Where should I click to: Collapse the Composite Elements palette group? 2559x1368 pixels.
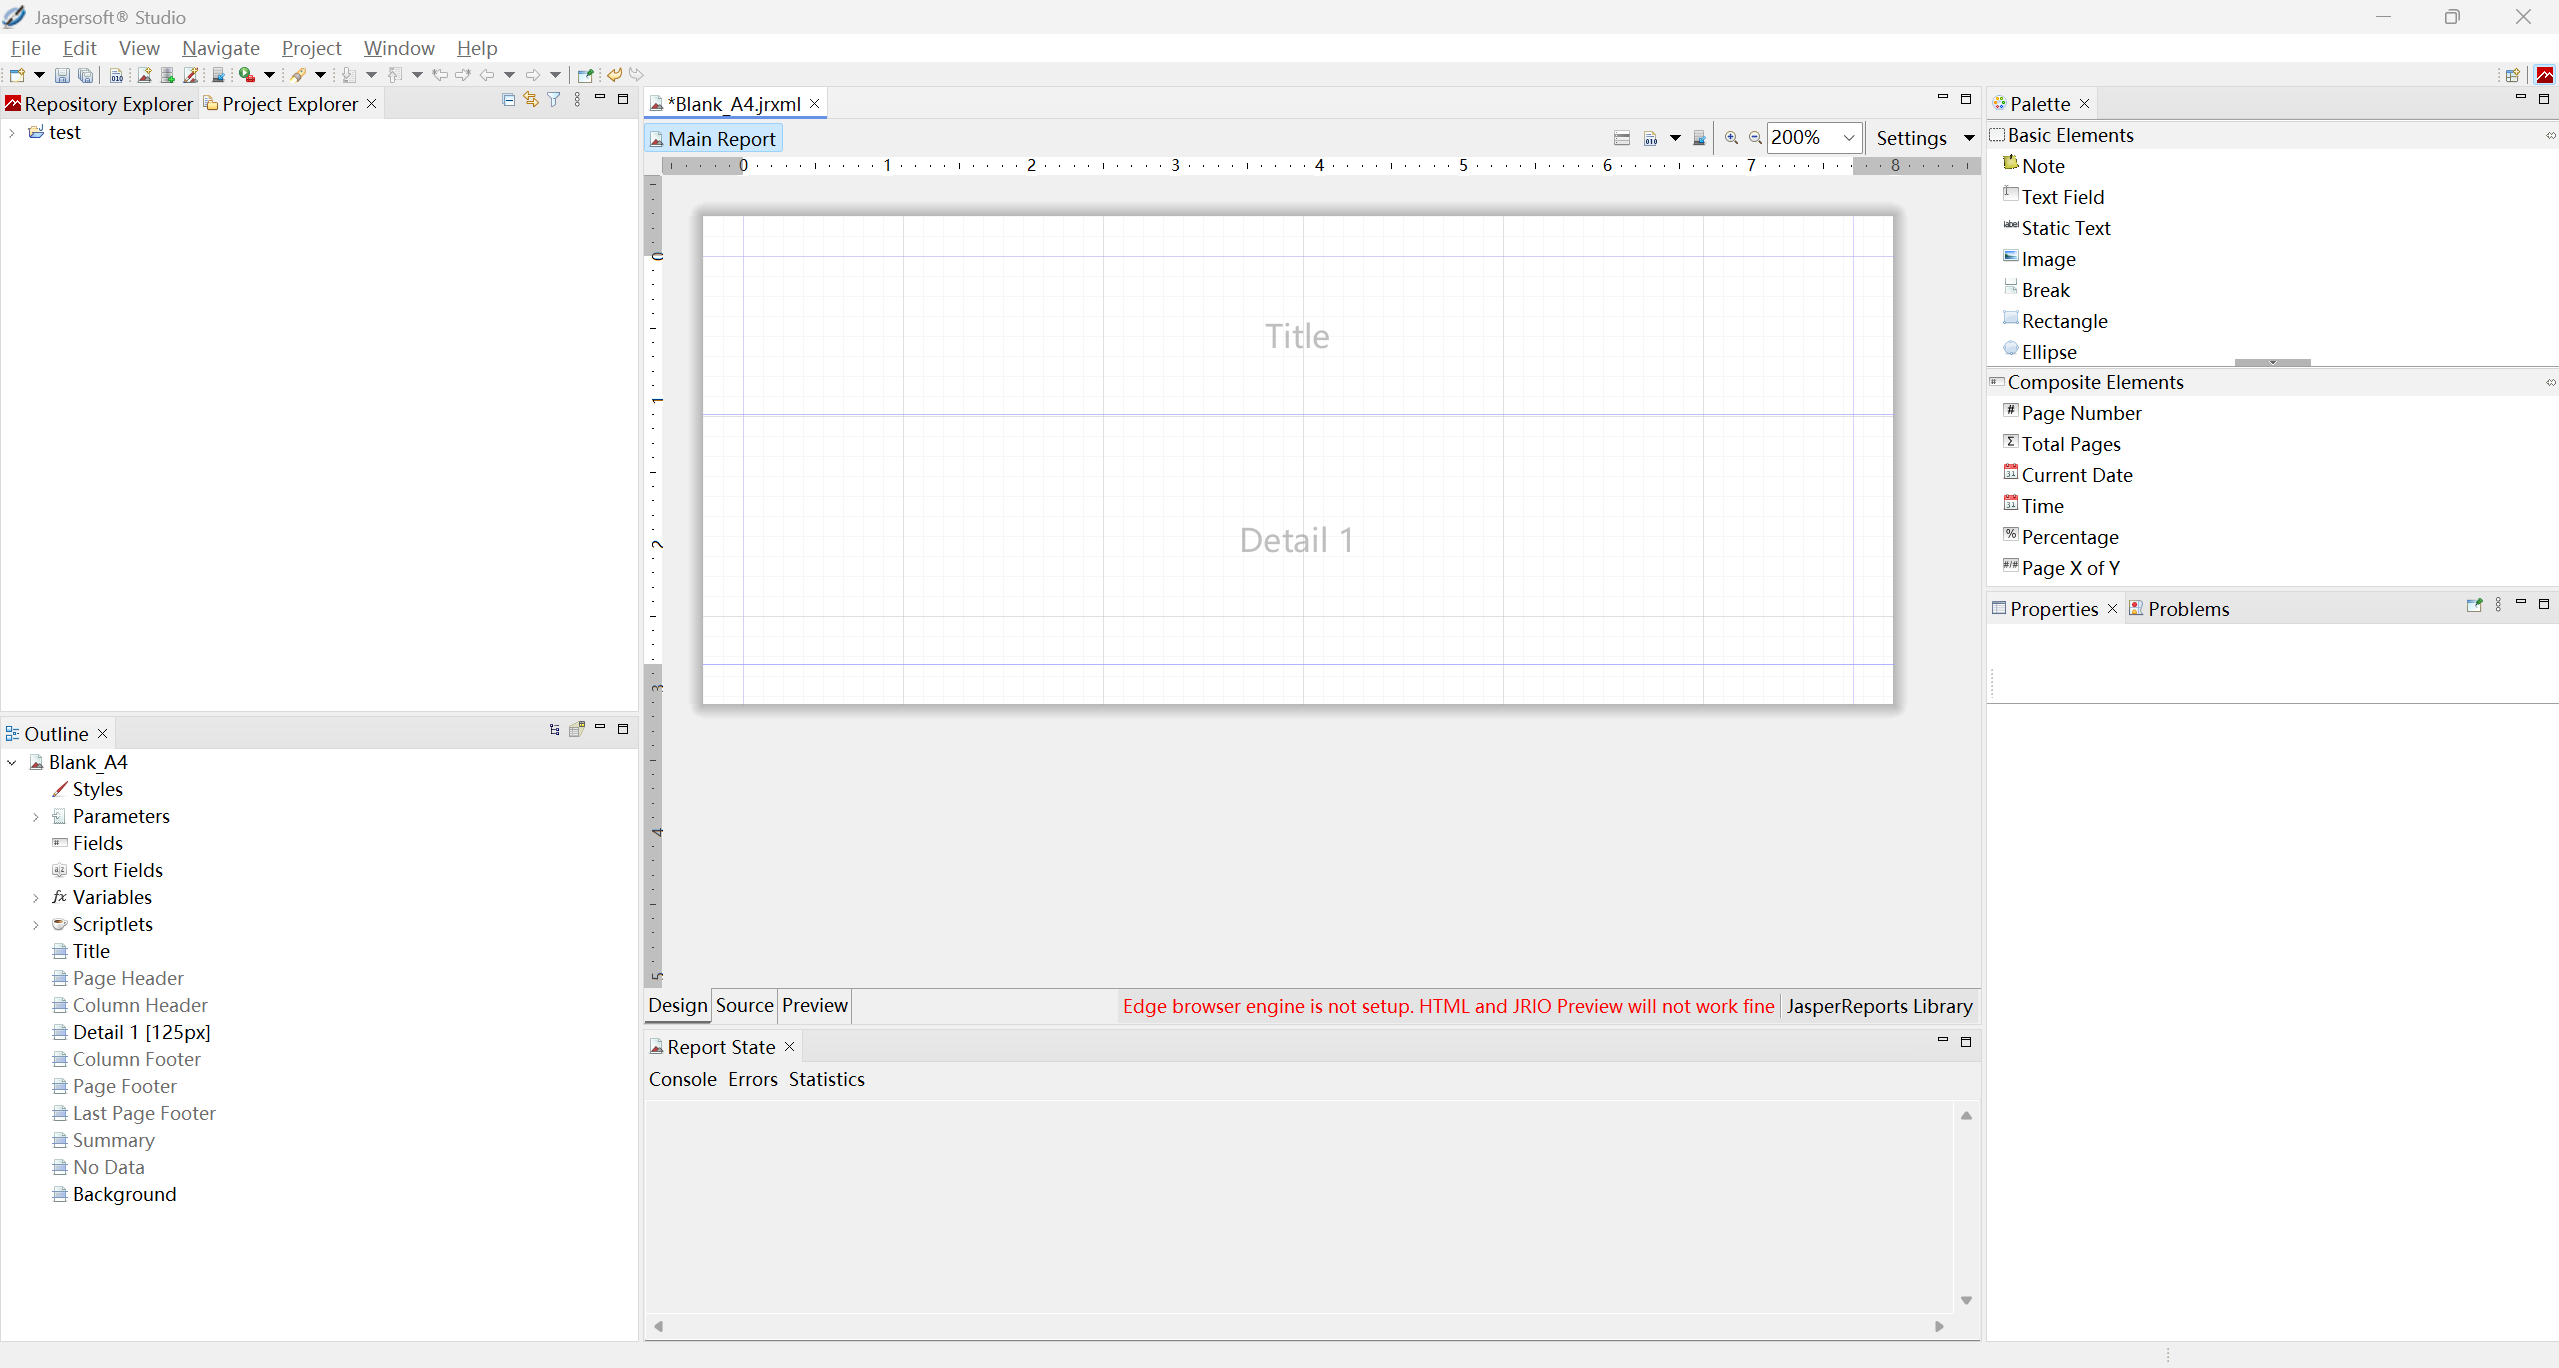point(2094,382)
